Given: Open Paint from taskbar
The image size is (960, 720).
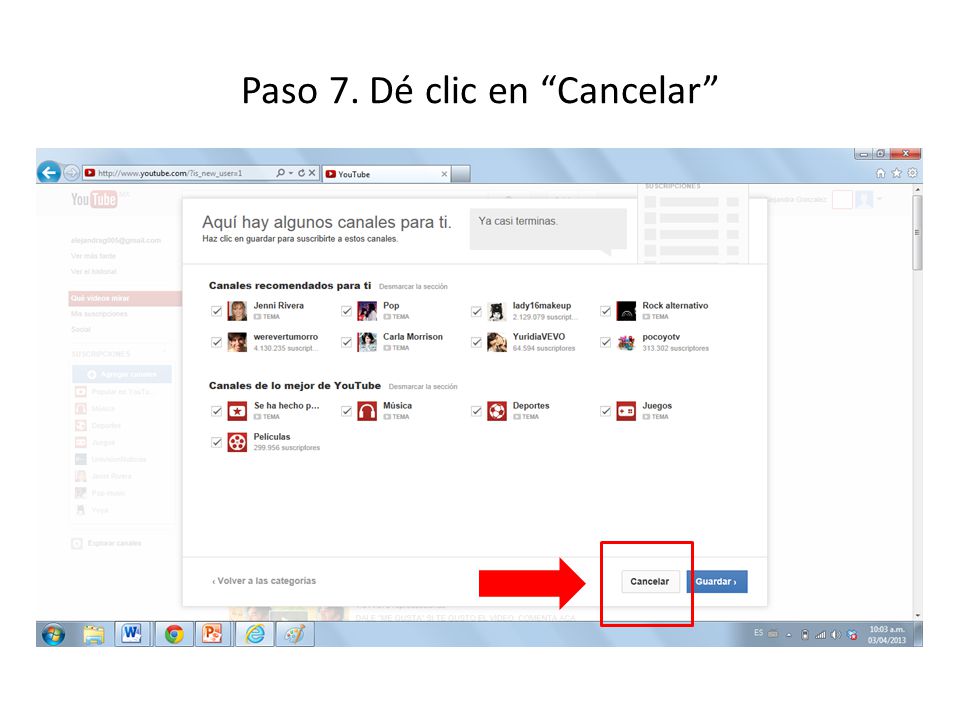Looking at the screenshot, I should (x=294, y=634).
